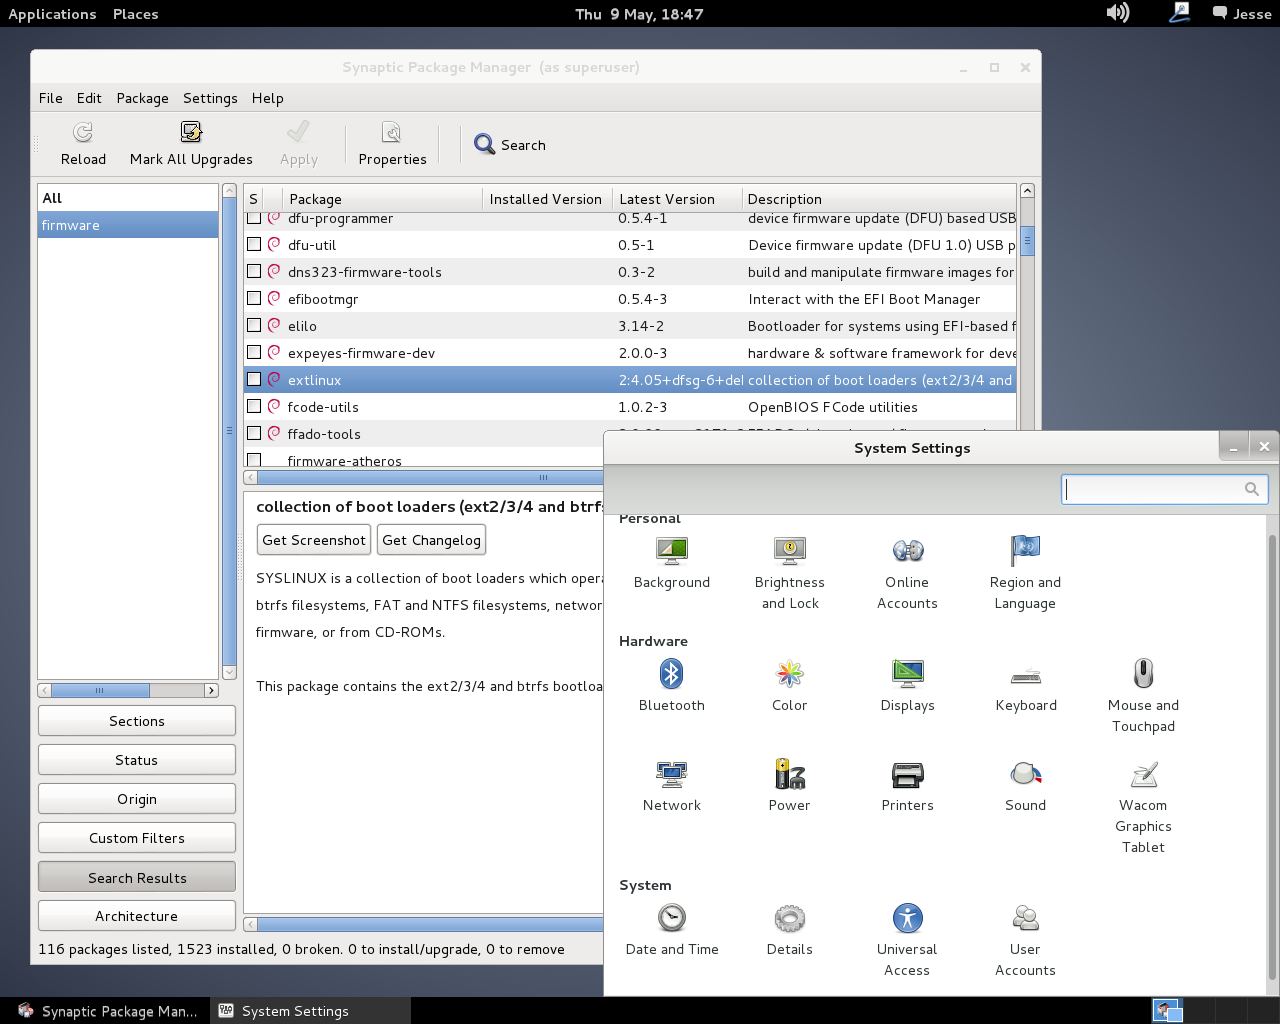This screenshot has height=1024, width=1280.
Task: Open Displays settings
Action: pos(907,686)
